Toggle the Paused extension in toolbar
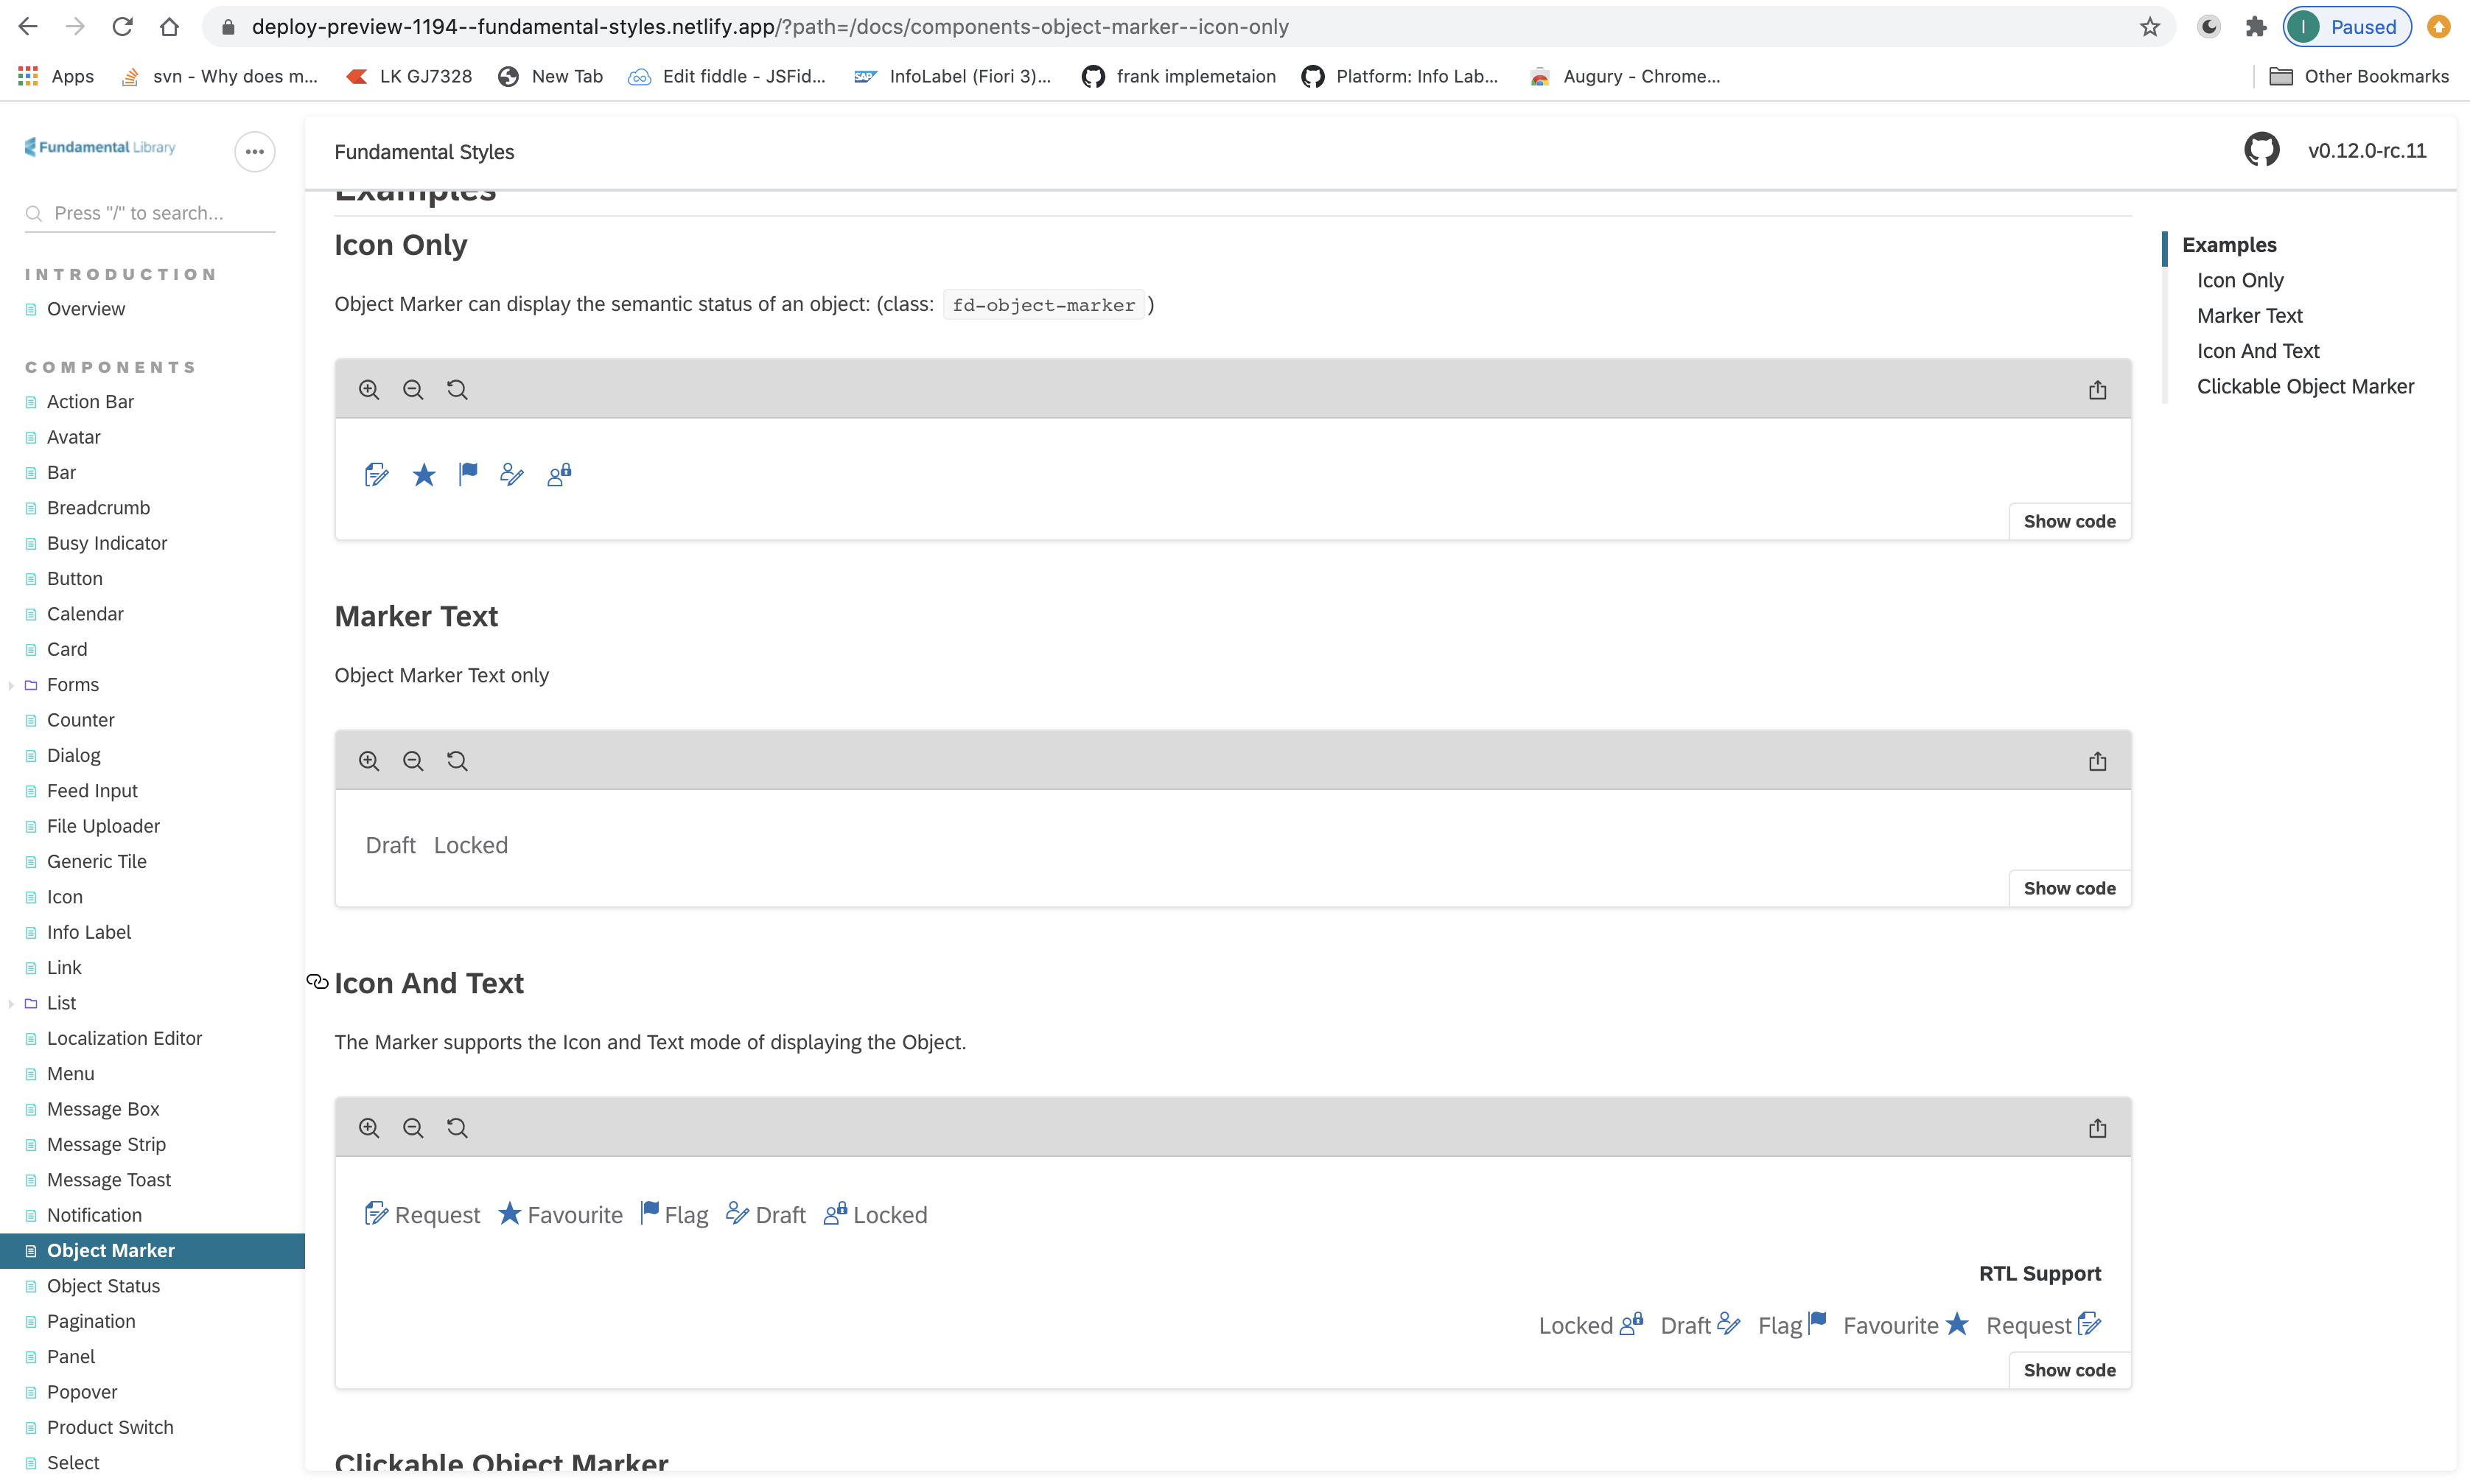The height and width of the screenshot is (1484, 2470). (x=2346, y=27)
